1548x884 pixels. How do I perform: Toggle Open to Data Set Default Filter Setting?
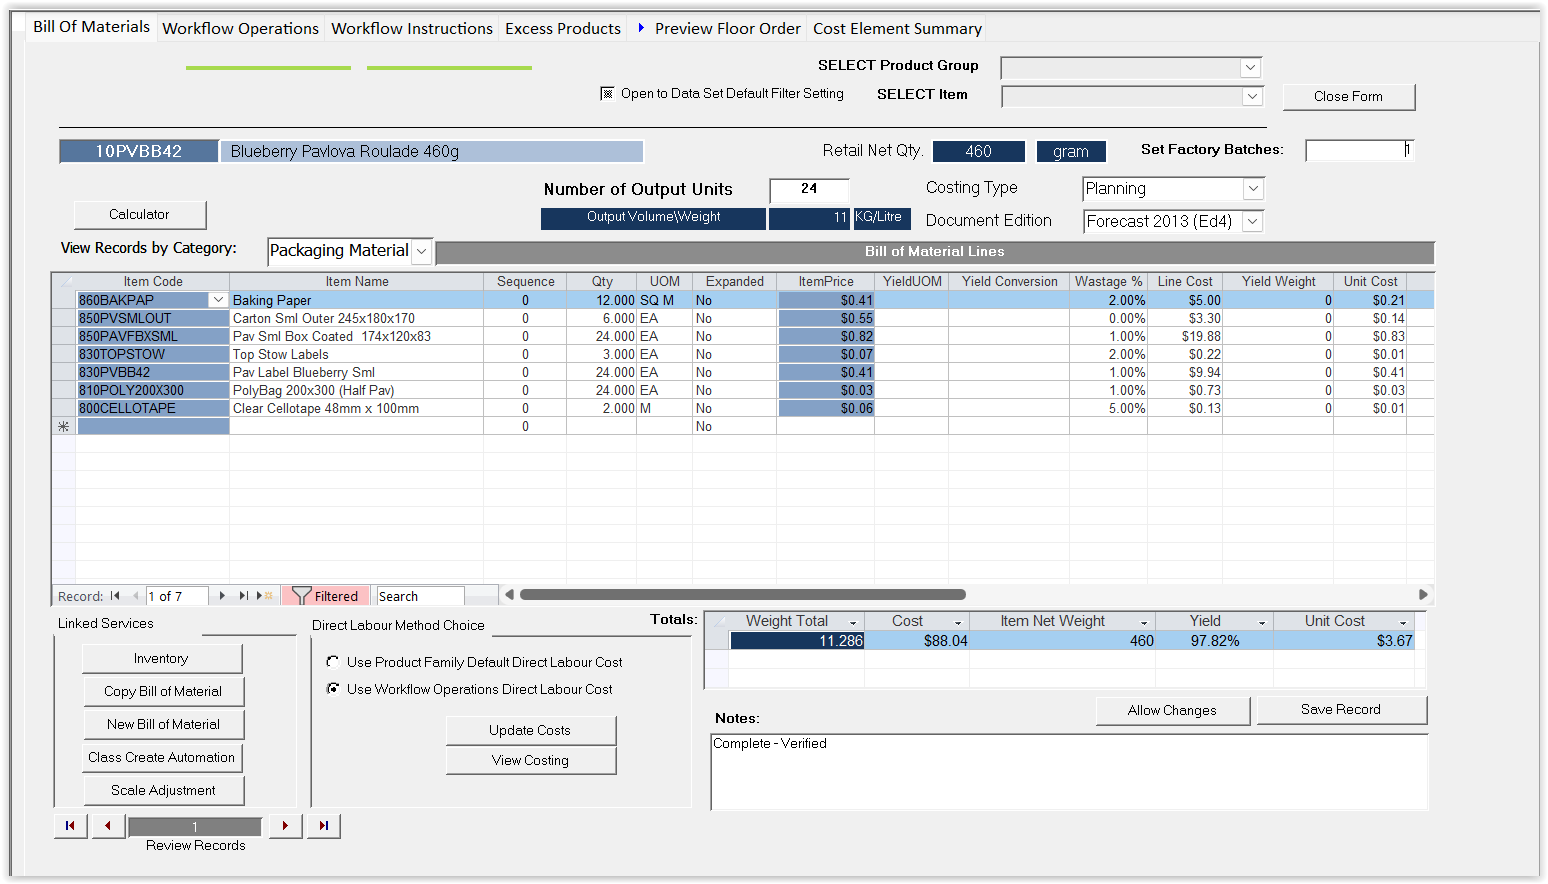click(607, 93)
